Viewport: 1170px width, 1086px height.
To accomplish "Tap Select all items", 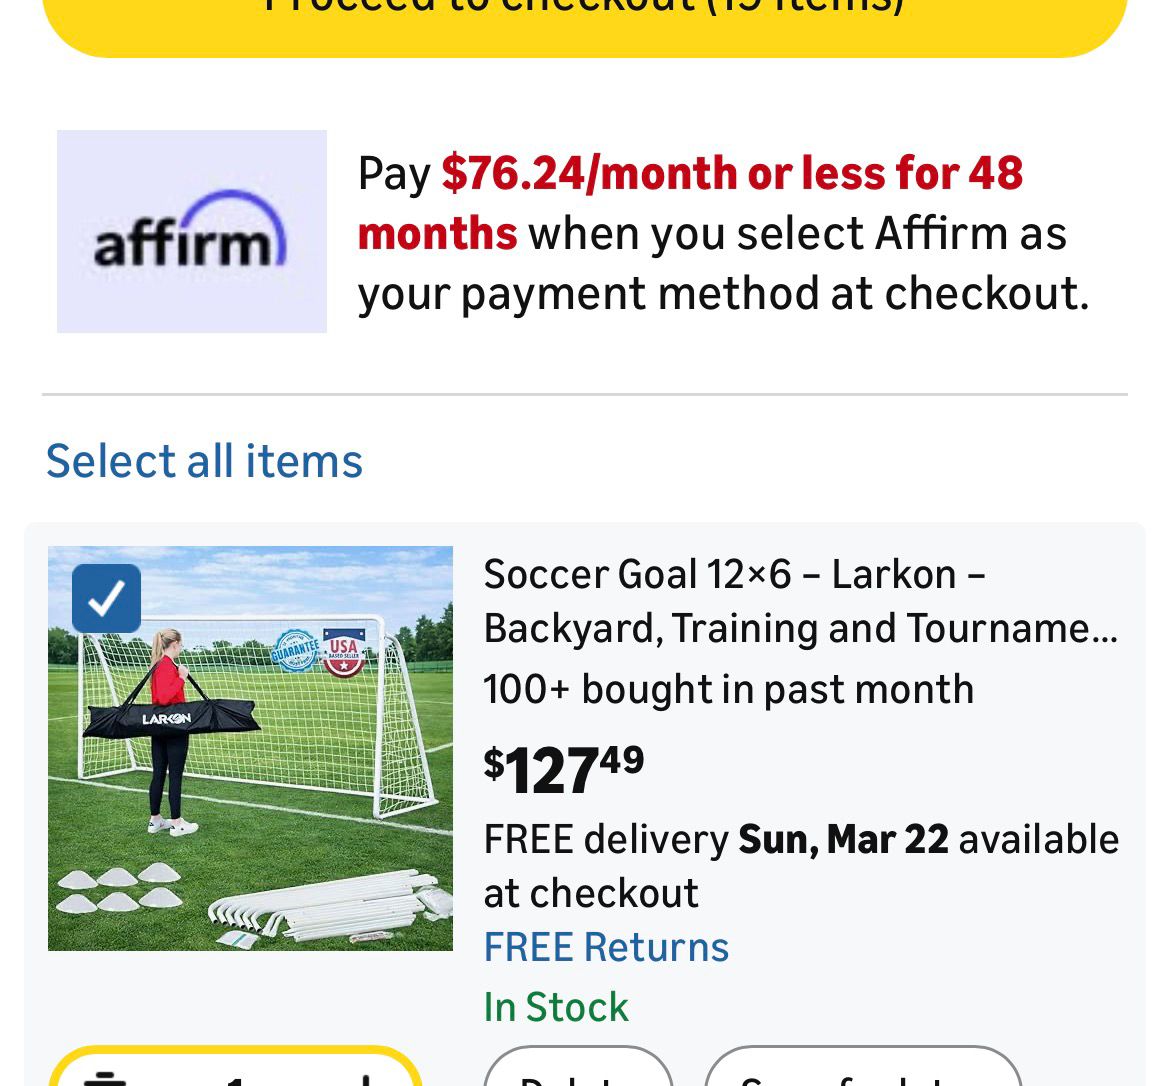I will (204, 461).
